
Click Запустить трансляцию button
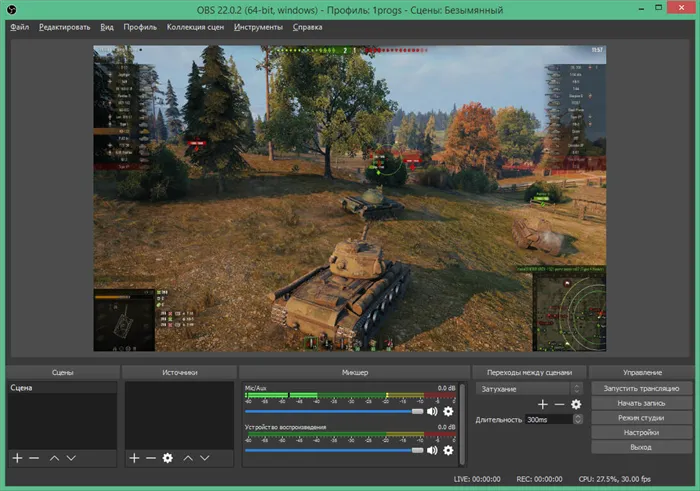642,388
